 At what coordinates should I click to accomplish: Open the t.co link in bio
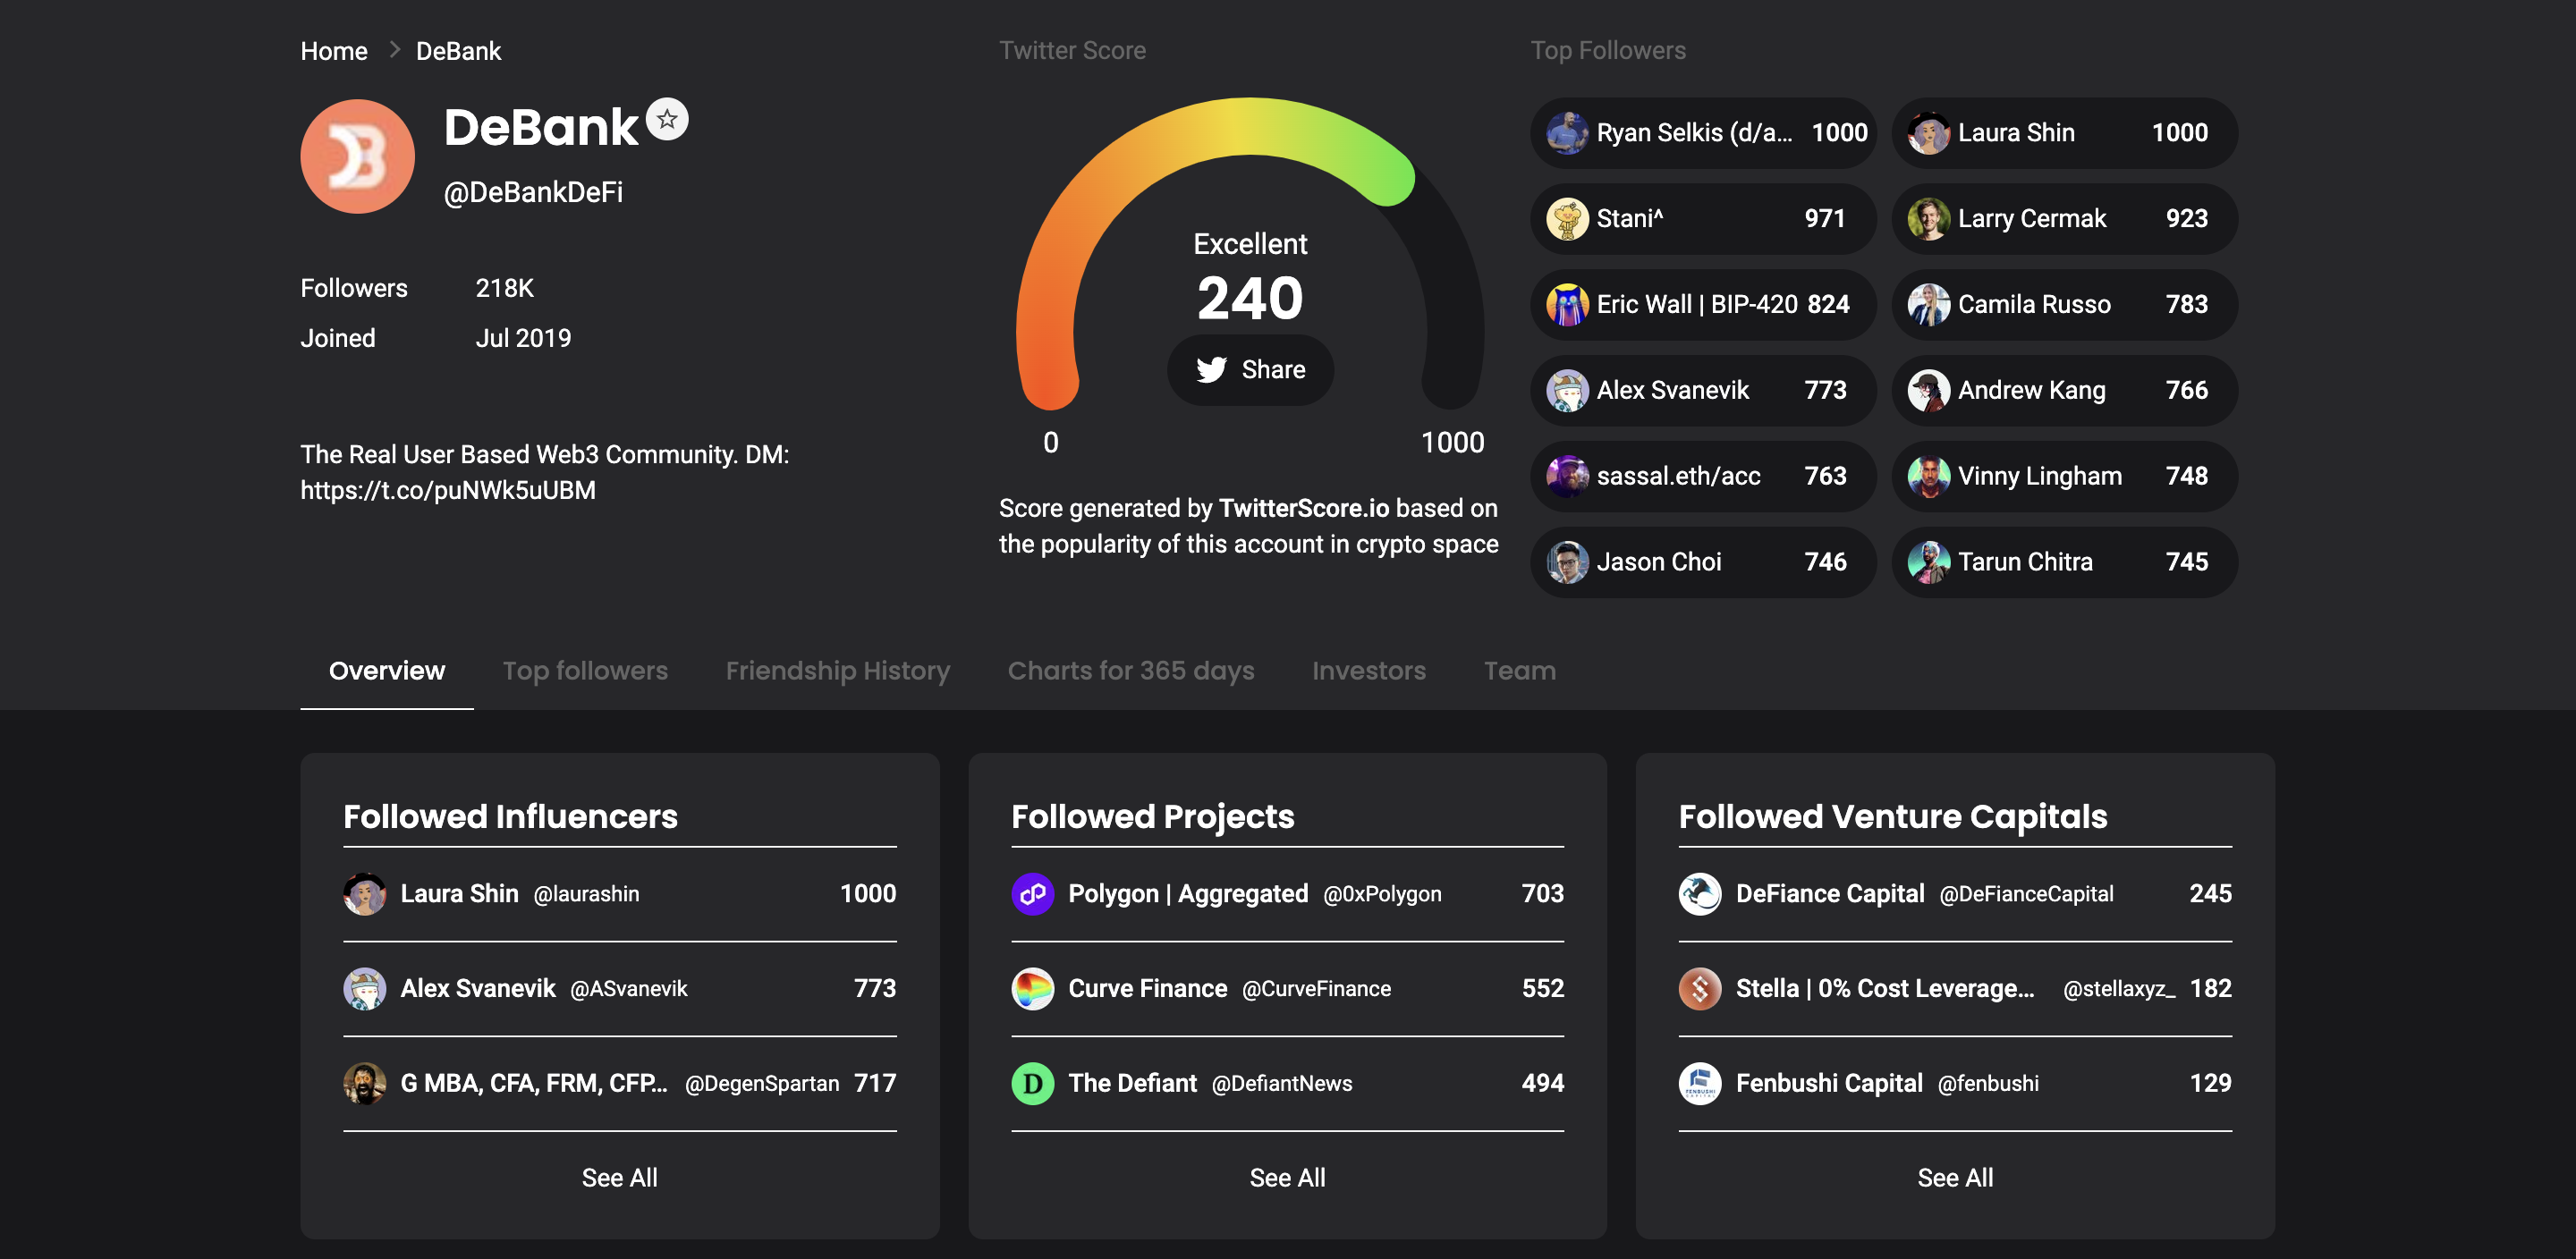(x=448, y=491)
